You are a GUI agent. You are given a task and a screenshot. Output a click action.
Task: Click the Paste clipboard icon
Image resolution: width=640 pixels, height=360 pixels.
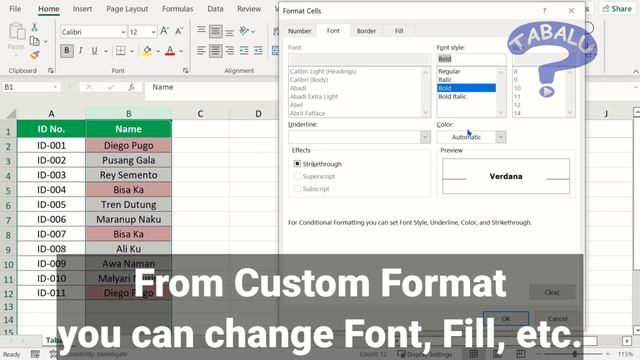click(16, 31)
